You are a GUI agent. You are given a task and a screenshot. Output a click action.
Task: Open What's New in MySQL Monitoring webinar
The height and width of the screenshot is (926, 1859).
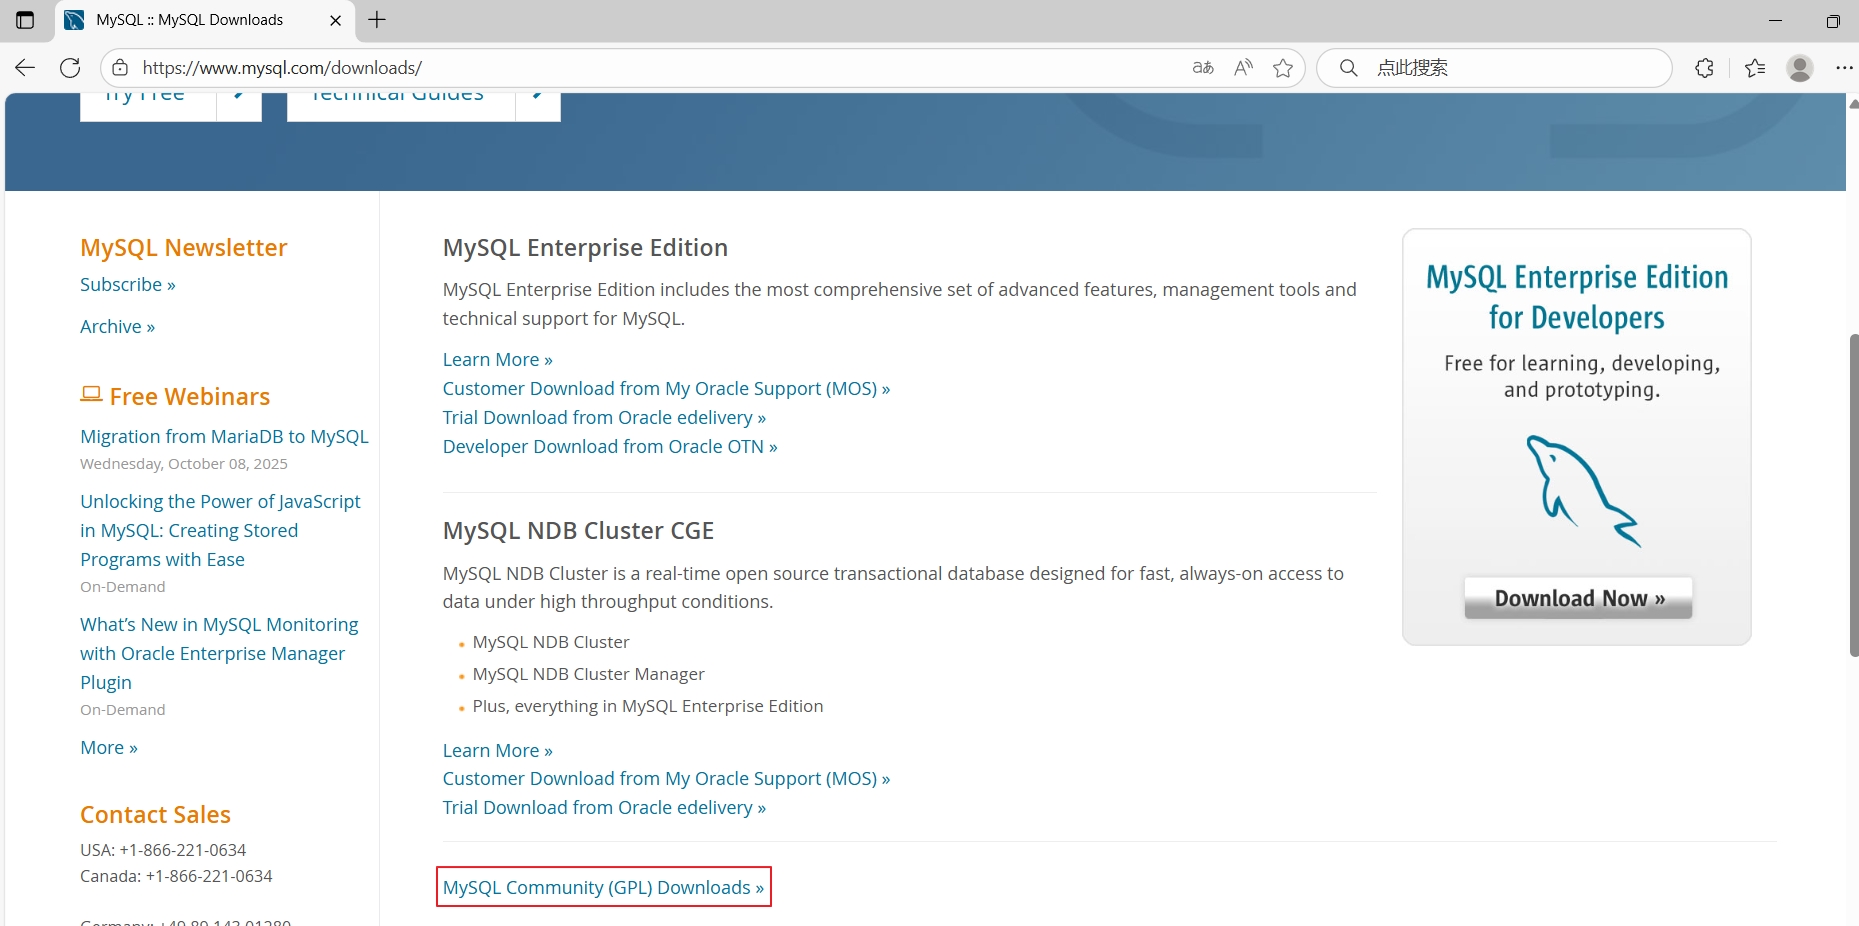click(x=219, y=653)
